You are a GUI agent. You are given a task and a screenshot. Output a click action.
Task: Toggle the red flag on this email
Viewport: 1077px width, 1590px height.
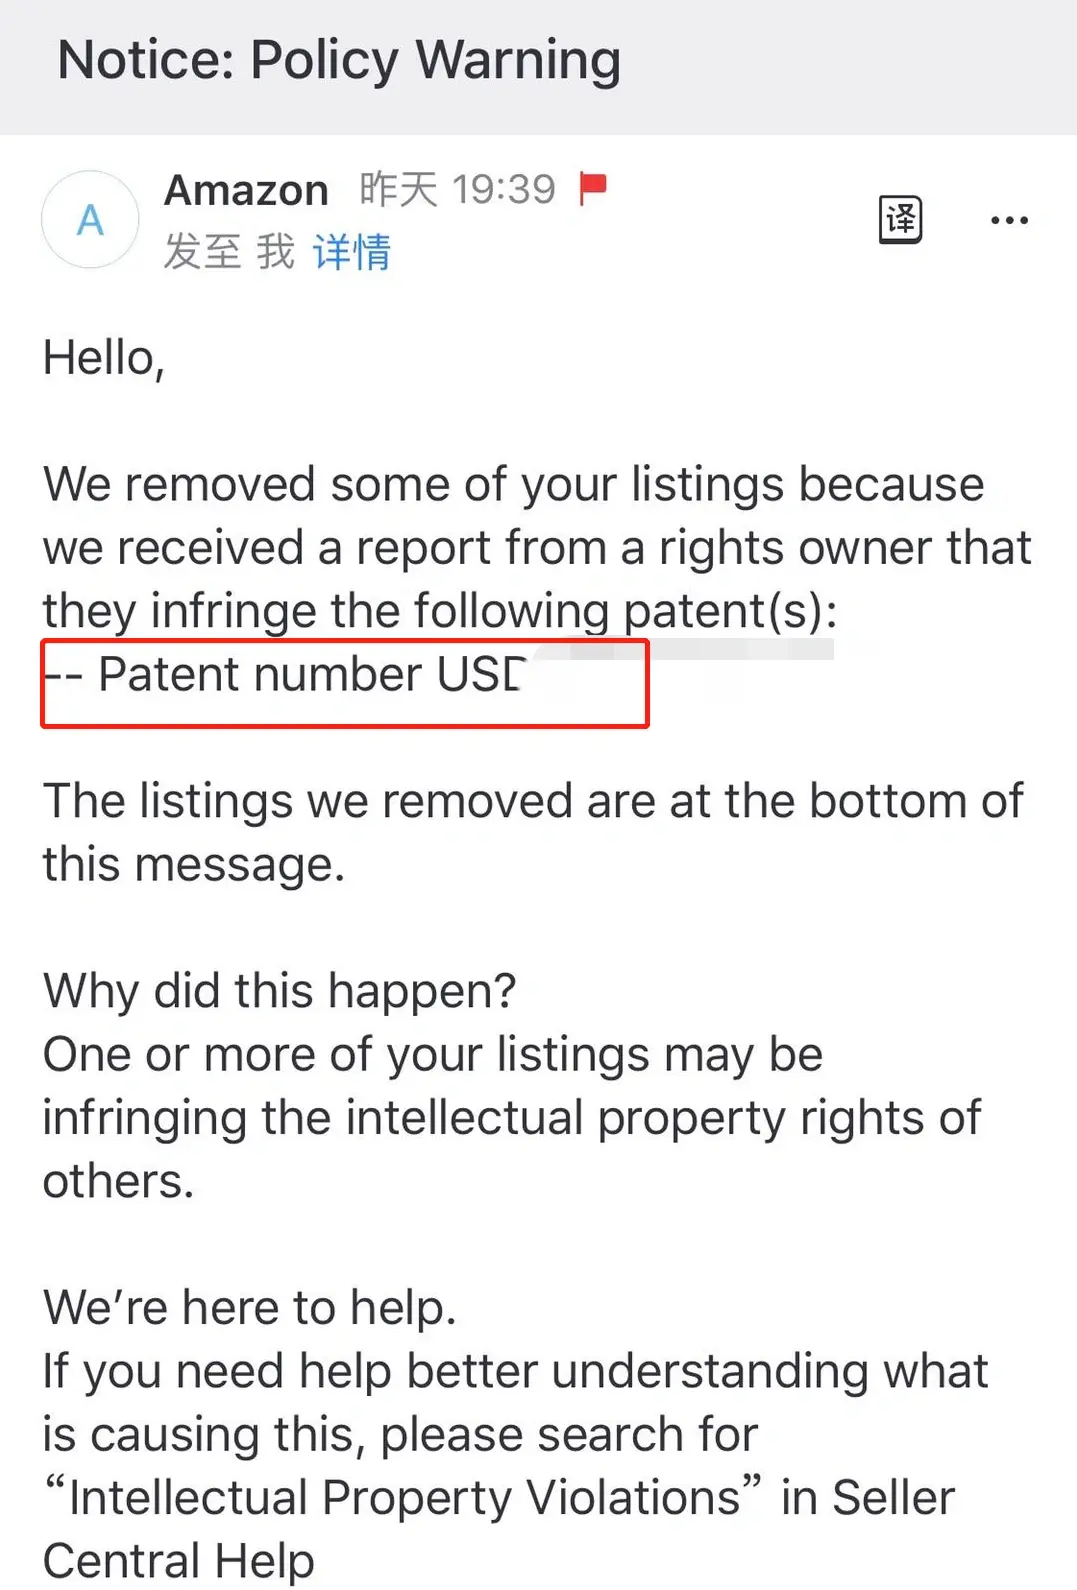tap(593, 188)
